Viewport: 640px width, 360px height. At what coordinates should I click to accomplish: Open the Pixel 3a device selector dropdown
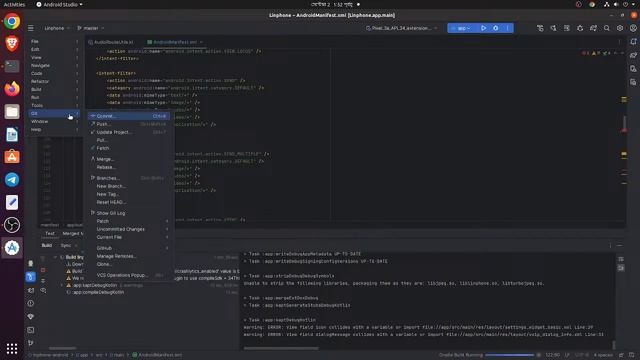coord(402,28)
